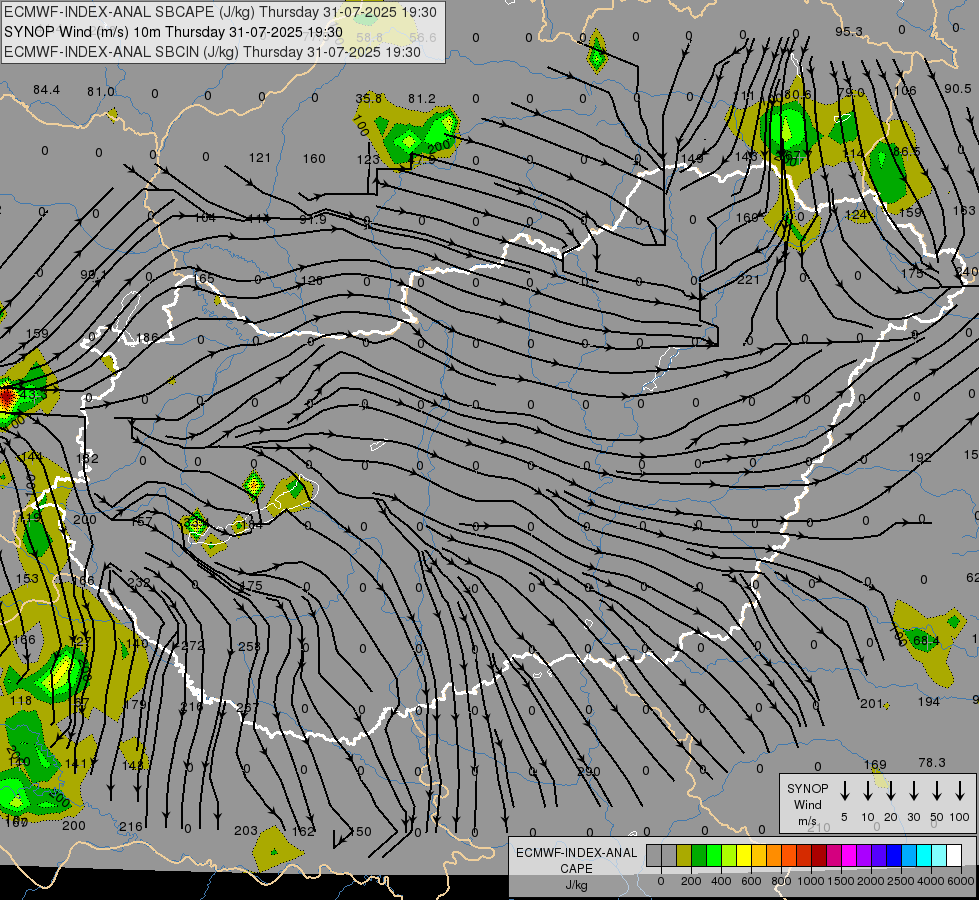
Task: Click the 240 value on the map
Action: [x=967, y=272]
